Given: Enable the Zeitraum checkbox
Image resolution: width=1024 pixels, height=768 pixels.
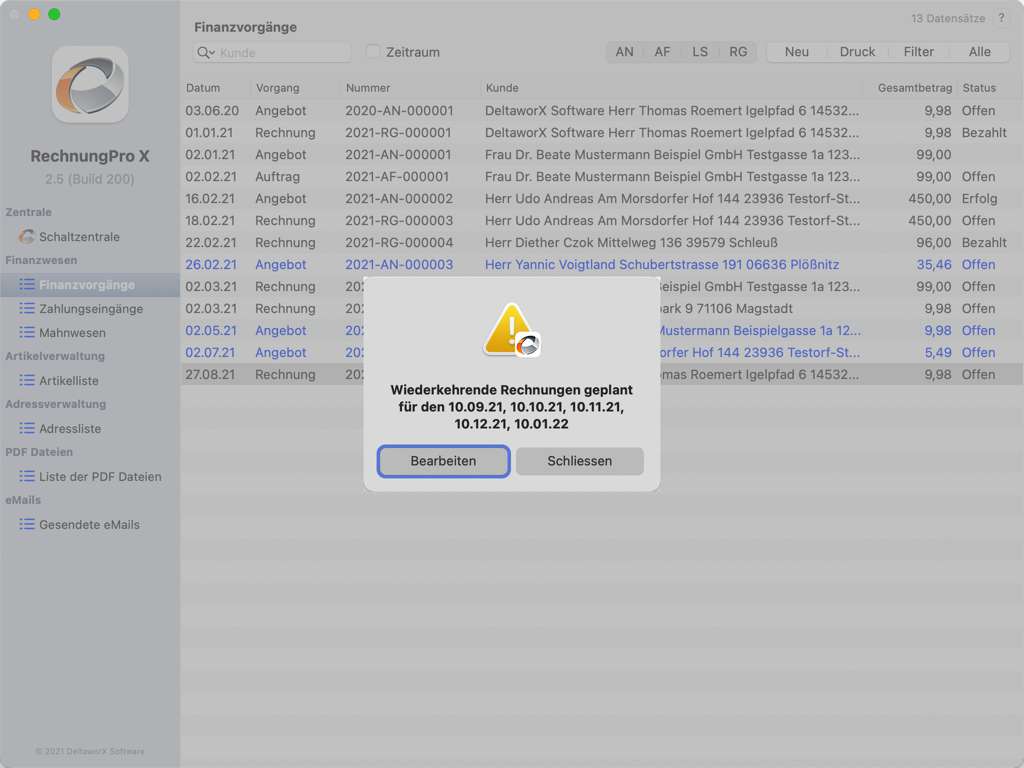Looking at the screenshot, I should pyautogui.click(x=373, y=52).
